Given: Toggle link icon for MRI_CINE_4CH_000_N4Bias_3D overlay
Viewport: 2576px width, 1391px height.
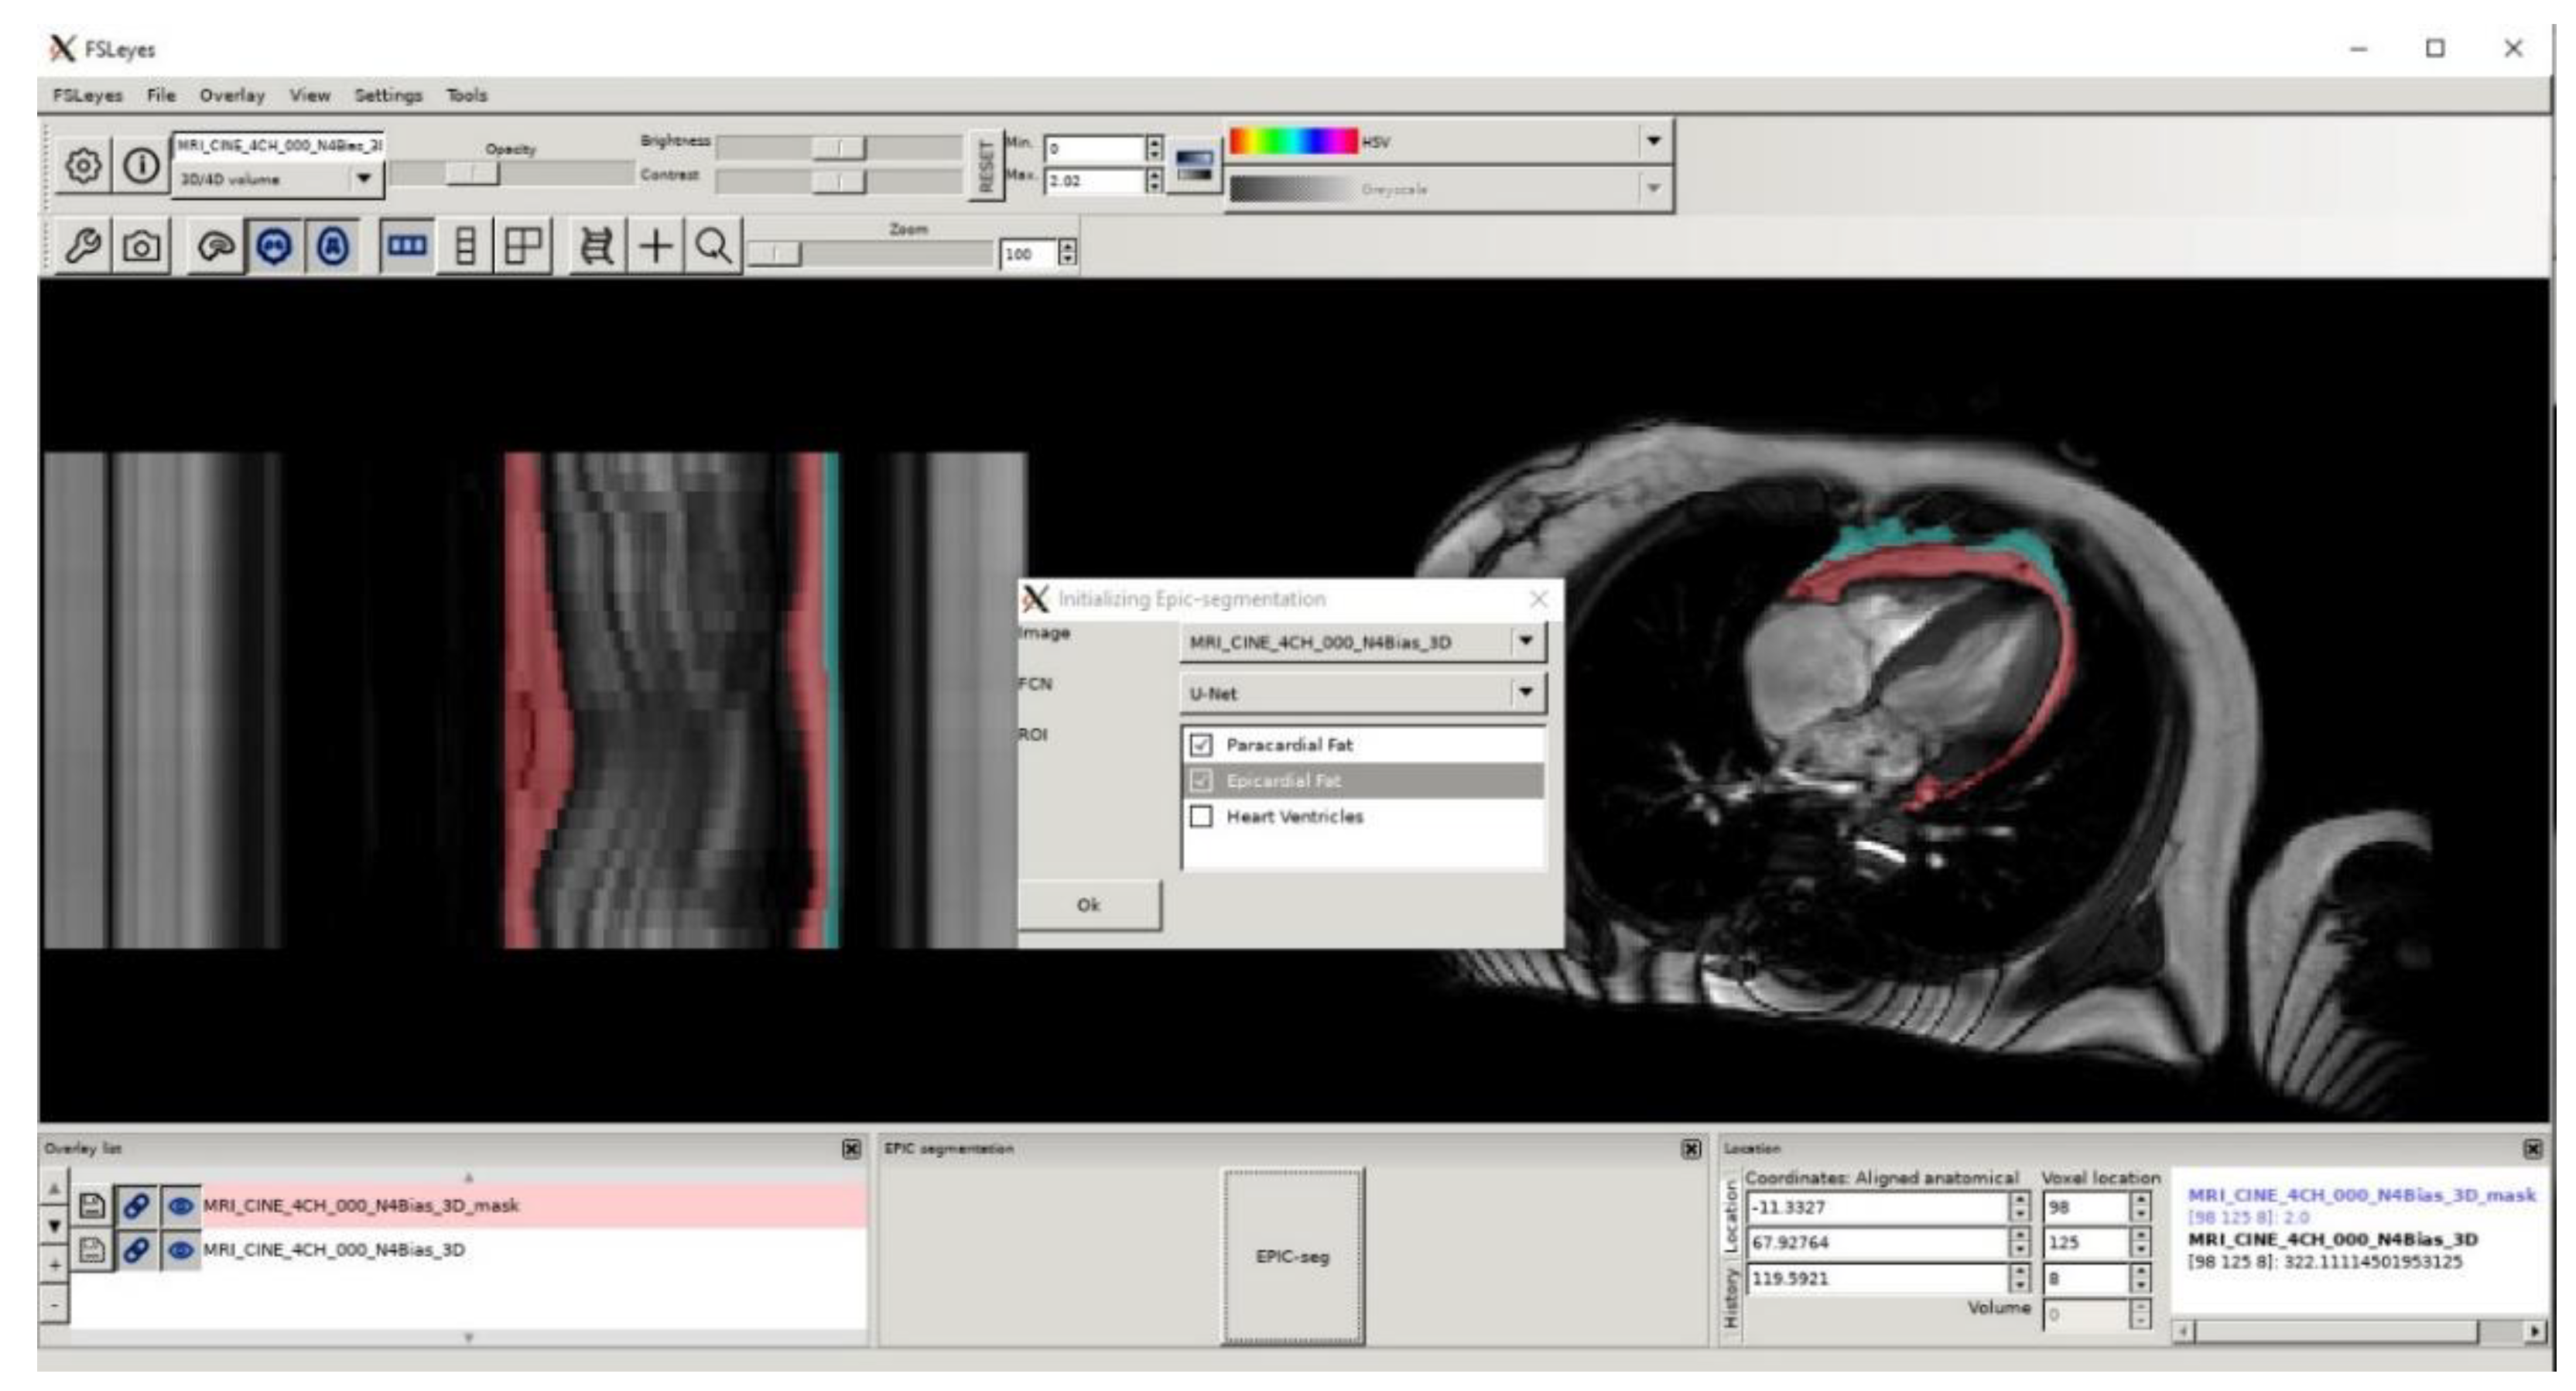Looking at the screenshot, I should point(136,1250).
